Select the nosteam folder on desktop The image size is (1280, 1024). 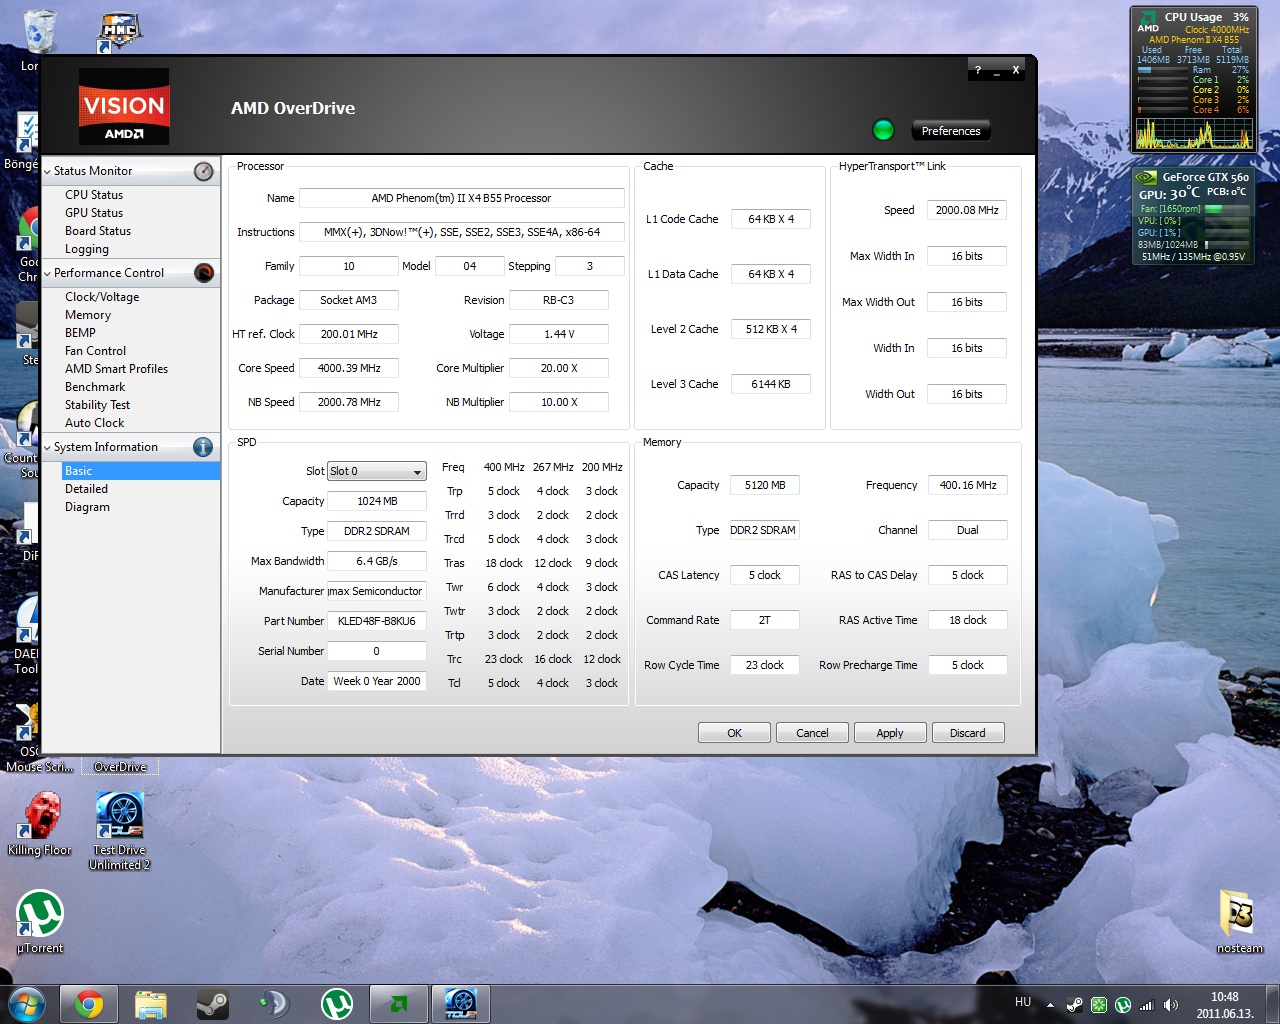click(1240, 922)
